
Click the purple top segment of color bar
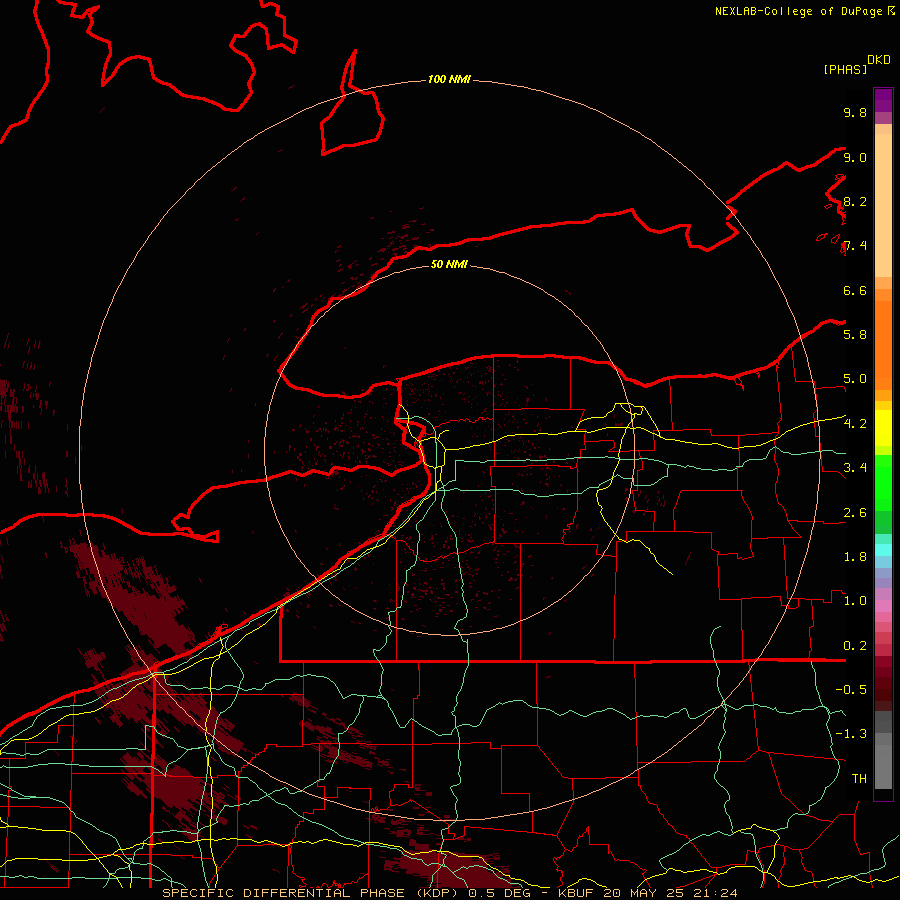click(x=883, y=100)
